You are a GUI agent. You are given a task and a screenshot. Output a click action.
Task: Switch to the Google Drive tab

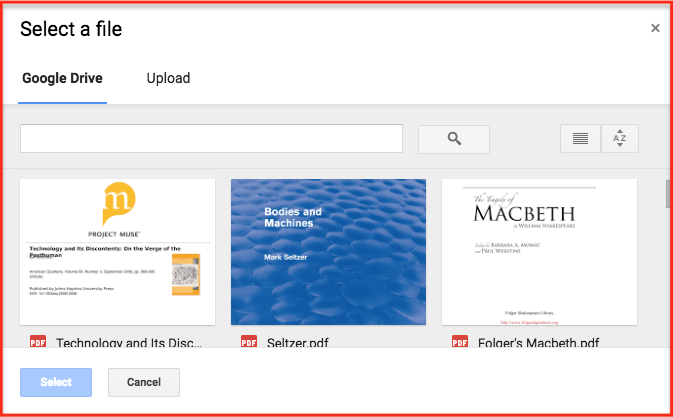[62, 79]
